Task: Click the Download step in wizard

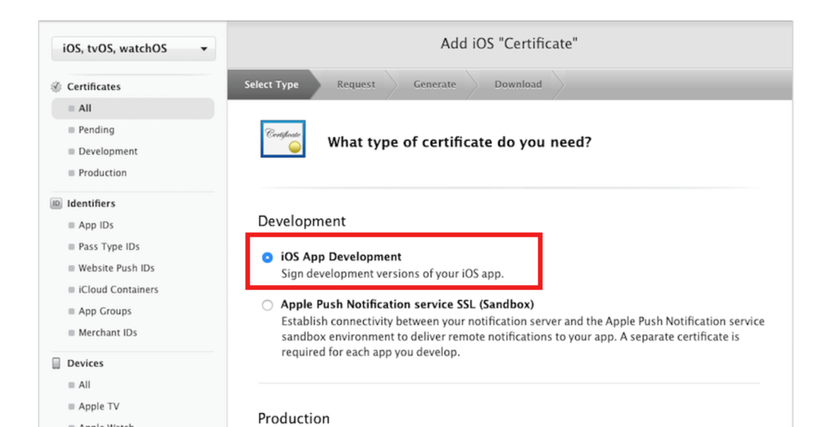Action: (518, 85)
